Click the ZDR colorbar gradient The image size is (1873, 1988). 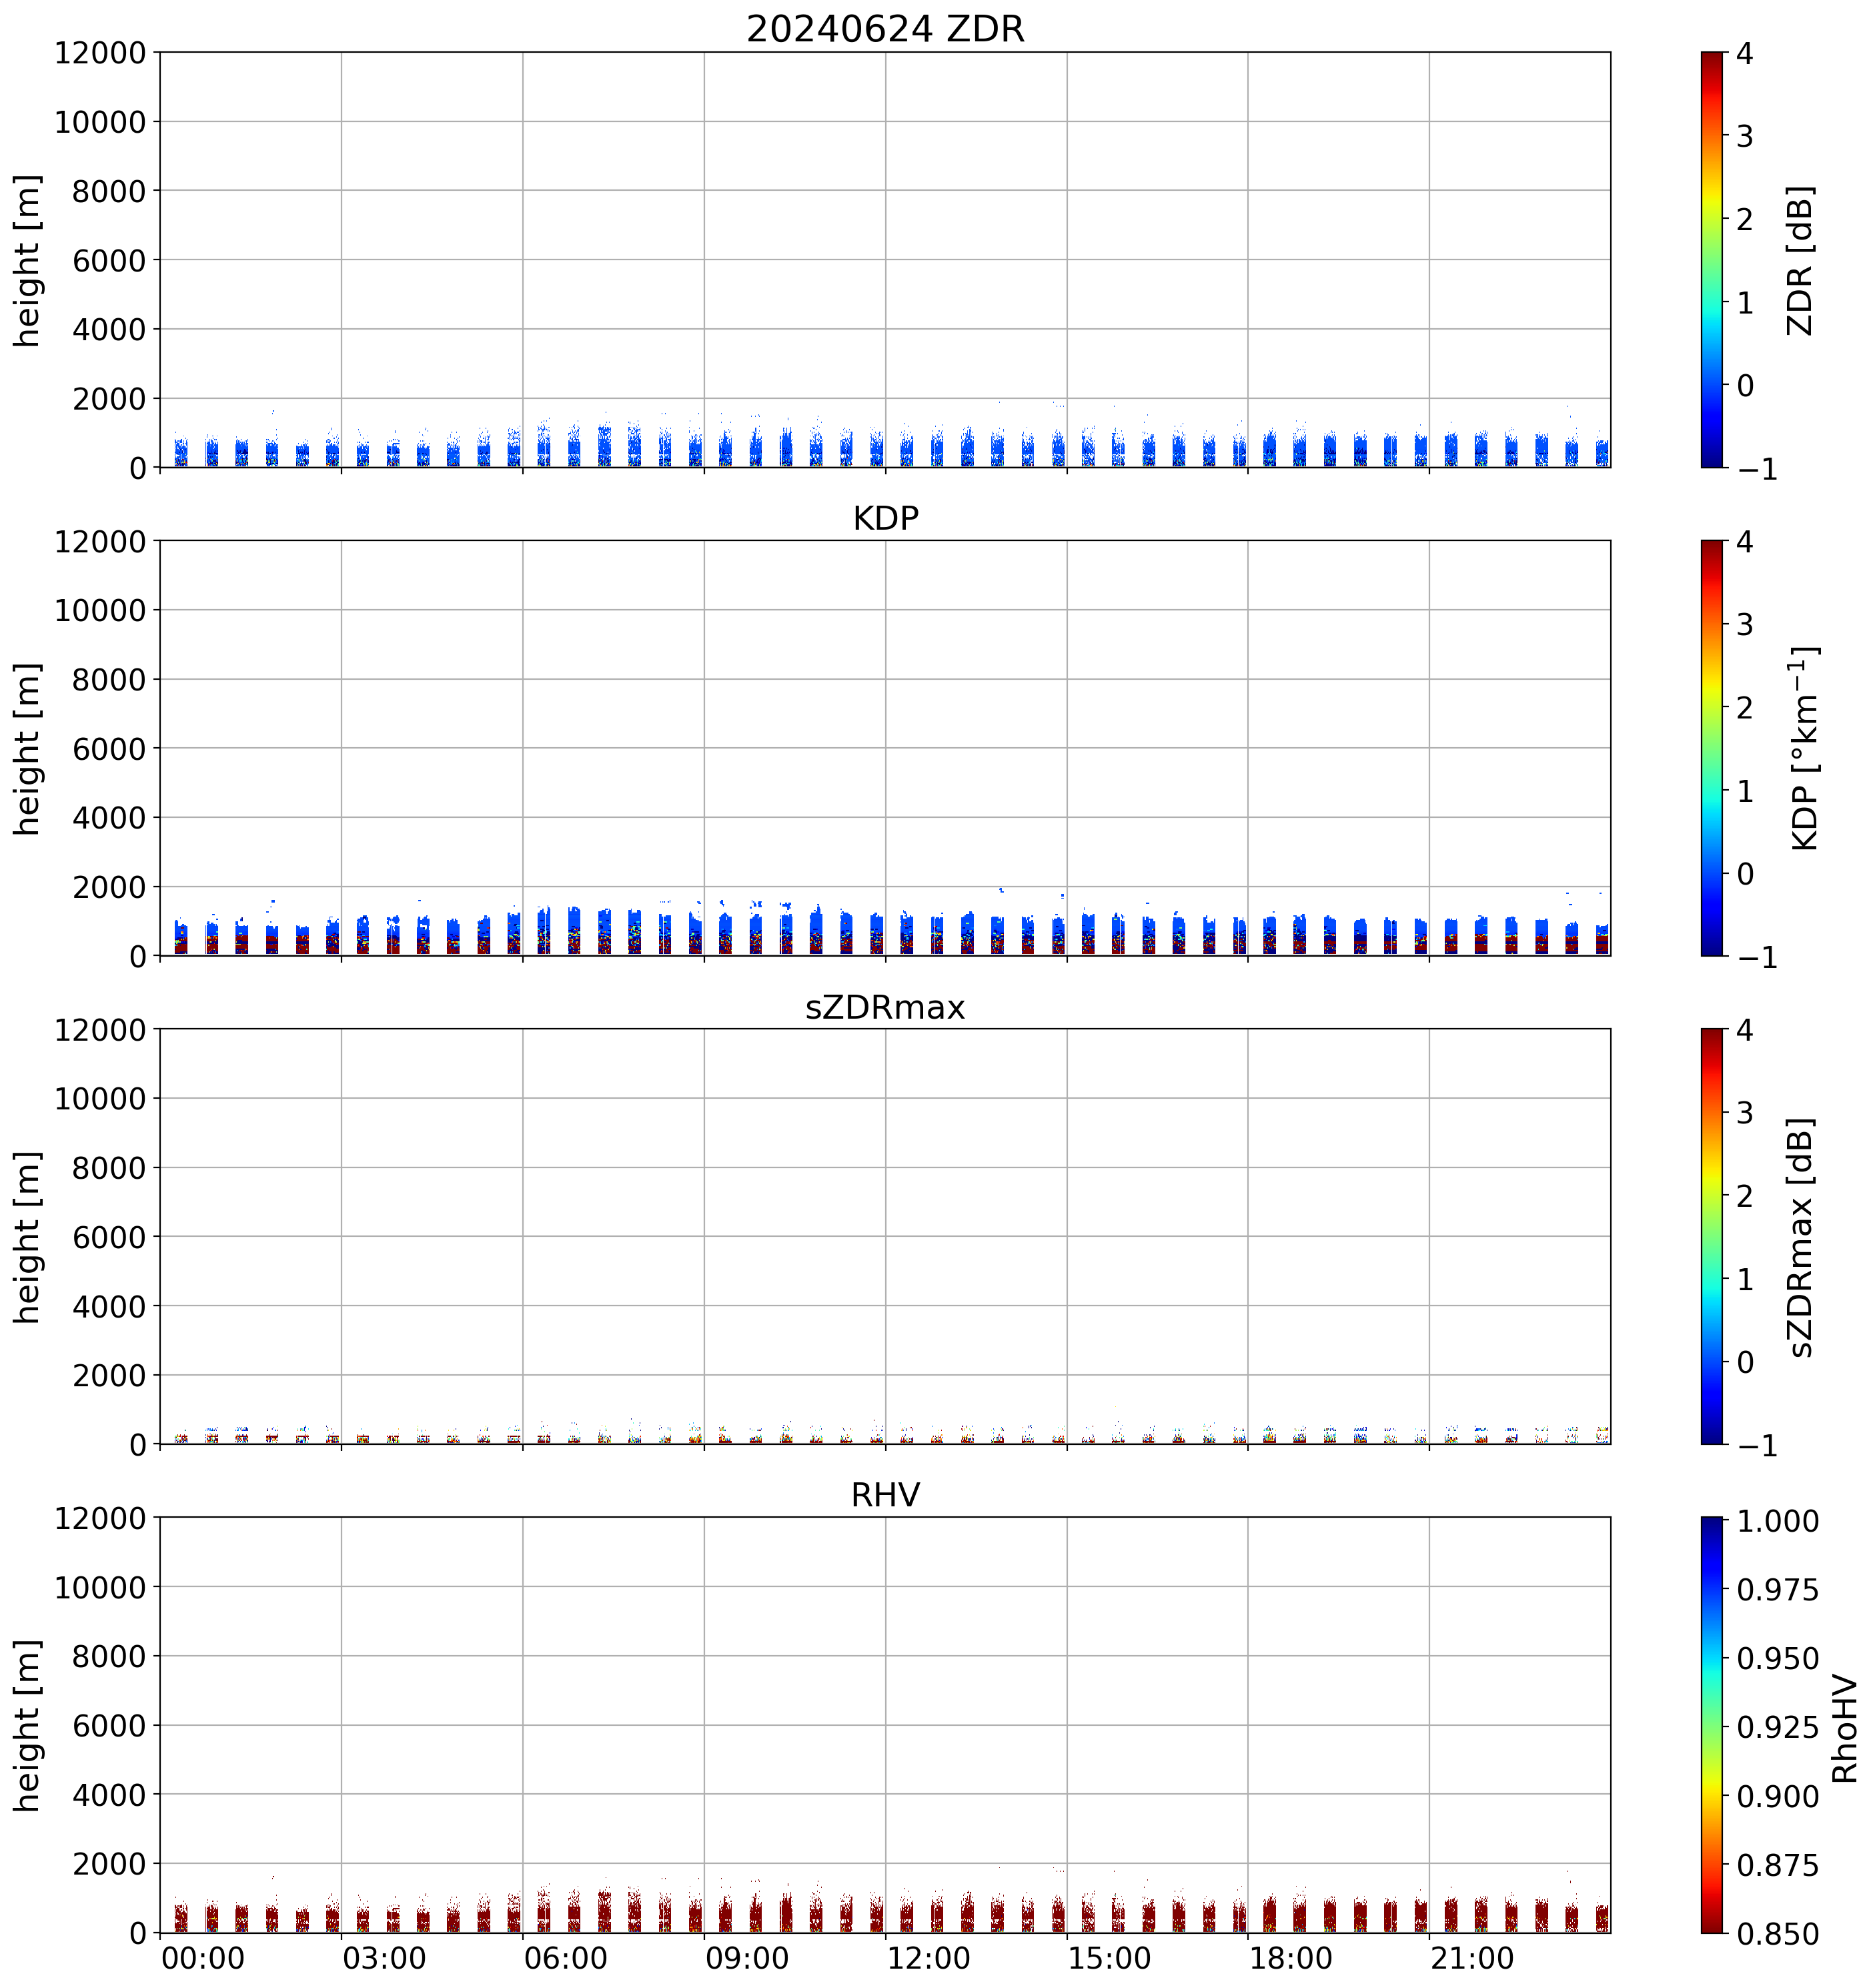1711,260
